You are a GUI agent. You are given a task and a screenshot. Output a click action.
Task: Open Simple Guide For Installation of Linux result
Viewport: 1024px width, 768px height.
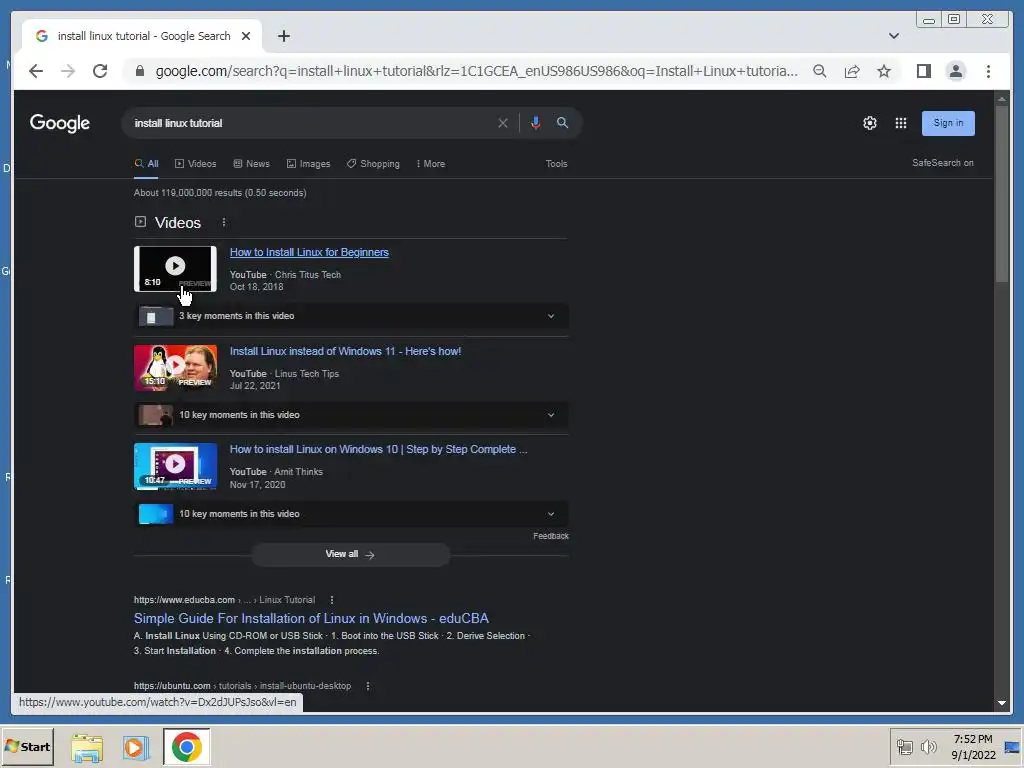(x=311, y=618)
